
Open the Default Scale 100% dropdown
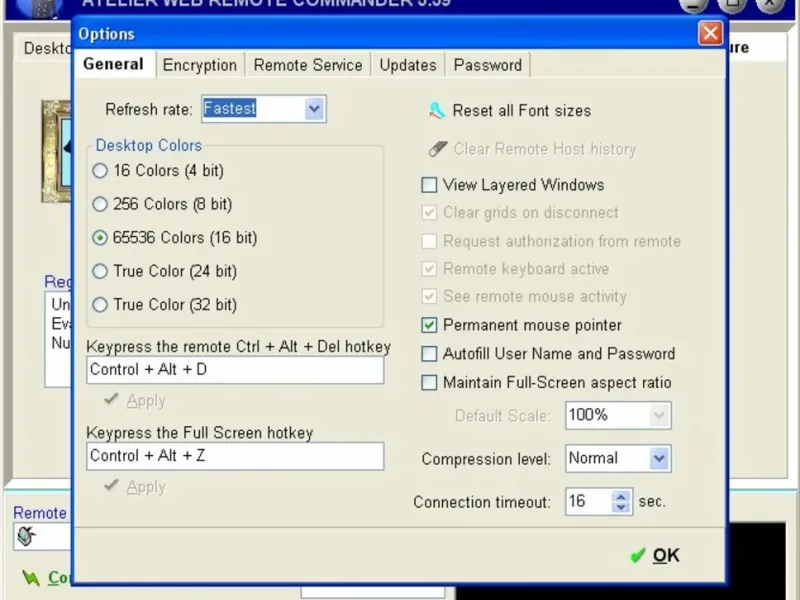click(x=659, y=415)
